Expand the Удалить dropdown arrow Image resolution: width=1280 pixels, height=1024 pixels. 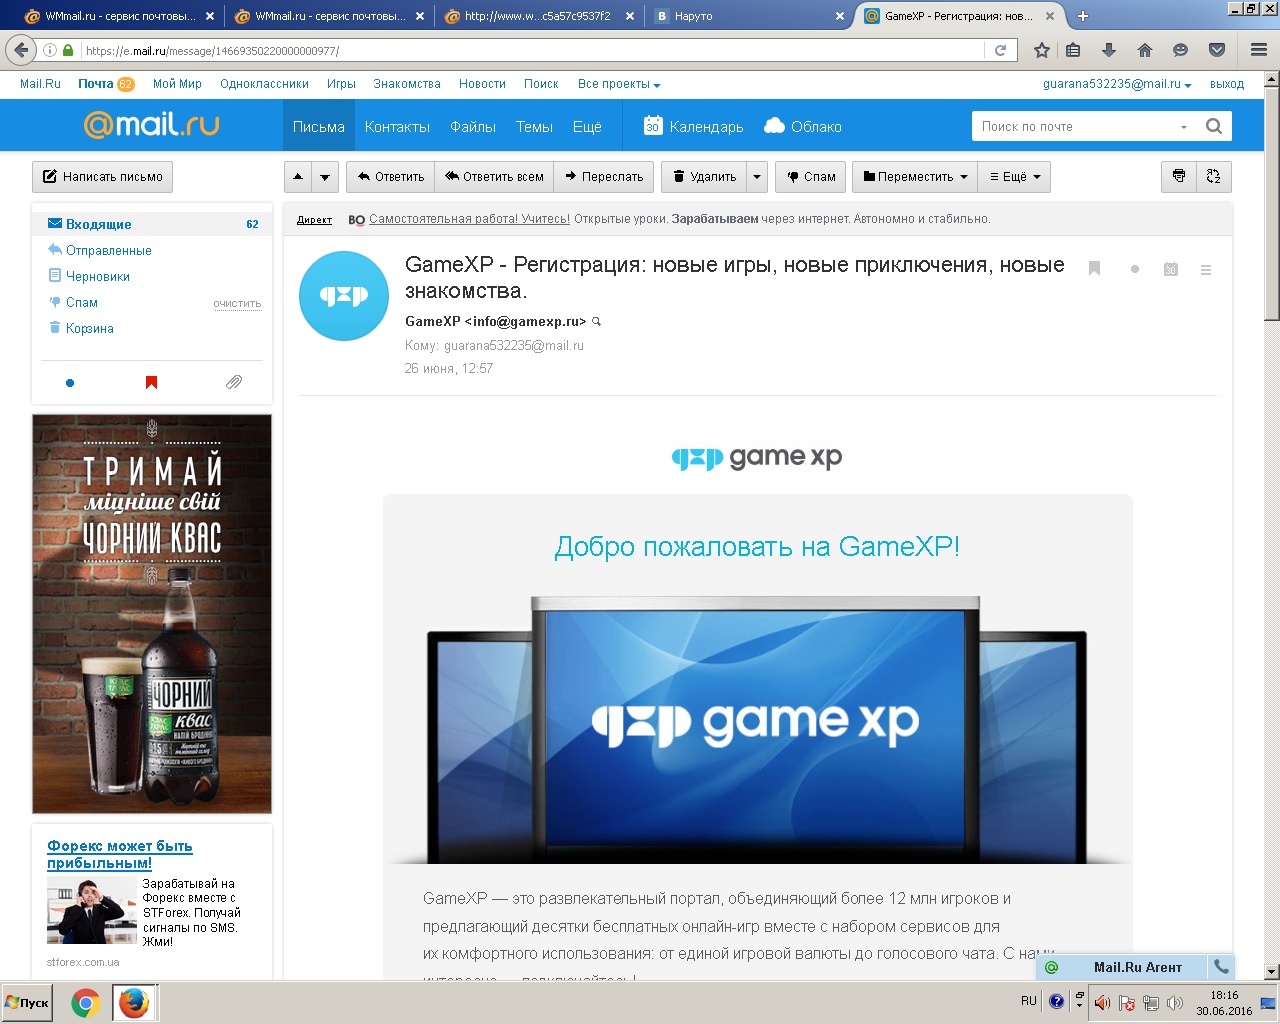tap(757, 177)
